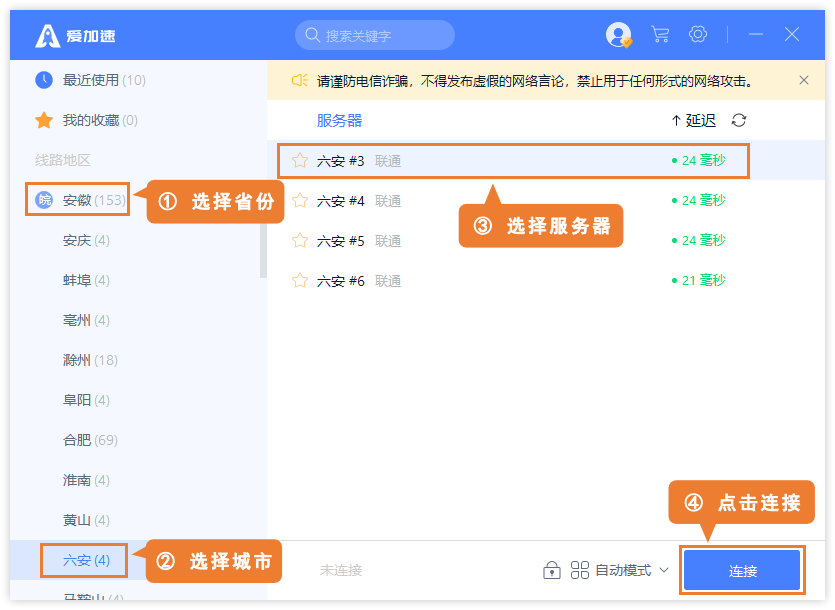The height and width of the screenshot is (610, 835).
Task: Minimize the 爱加速 window
Action: [x=756, y=34]
